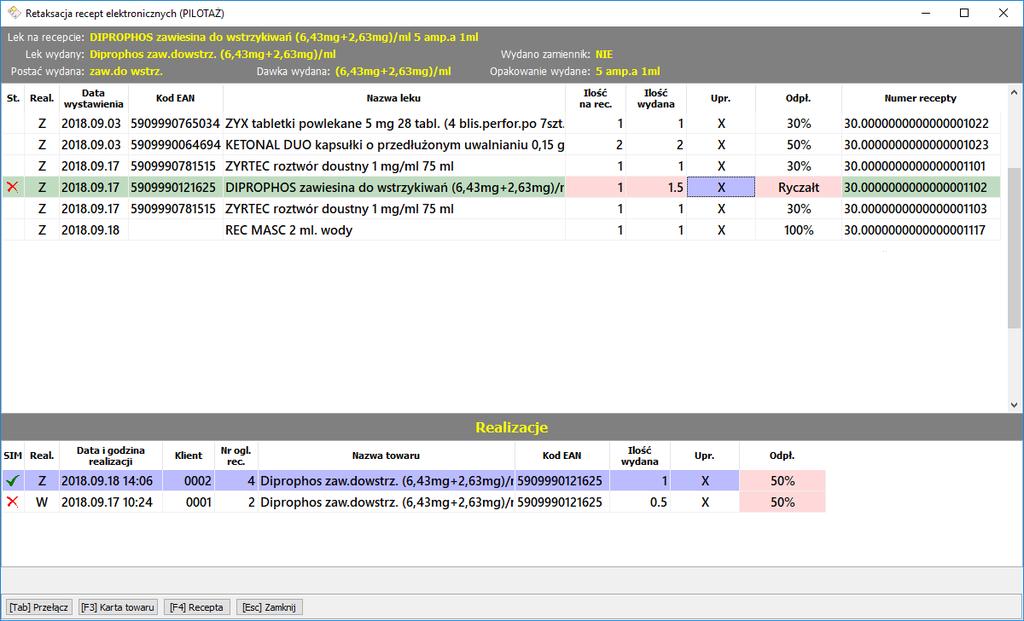Click the Ilość wydana header in the top table
Image resolution: width=1024 pixels, height=621 pixels.
[656, 99]
